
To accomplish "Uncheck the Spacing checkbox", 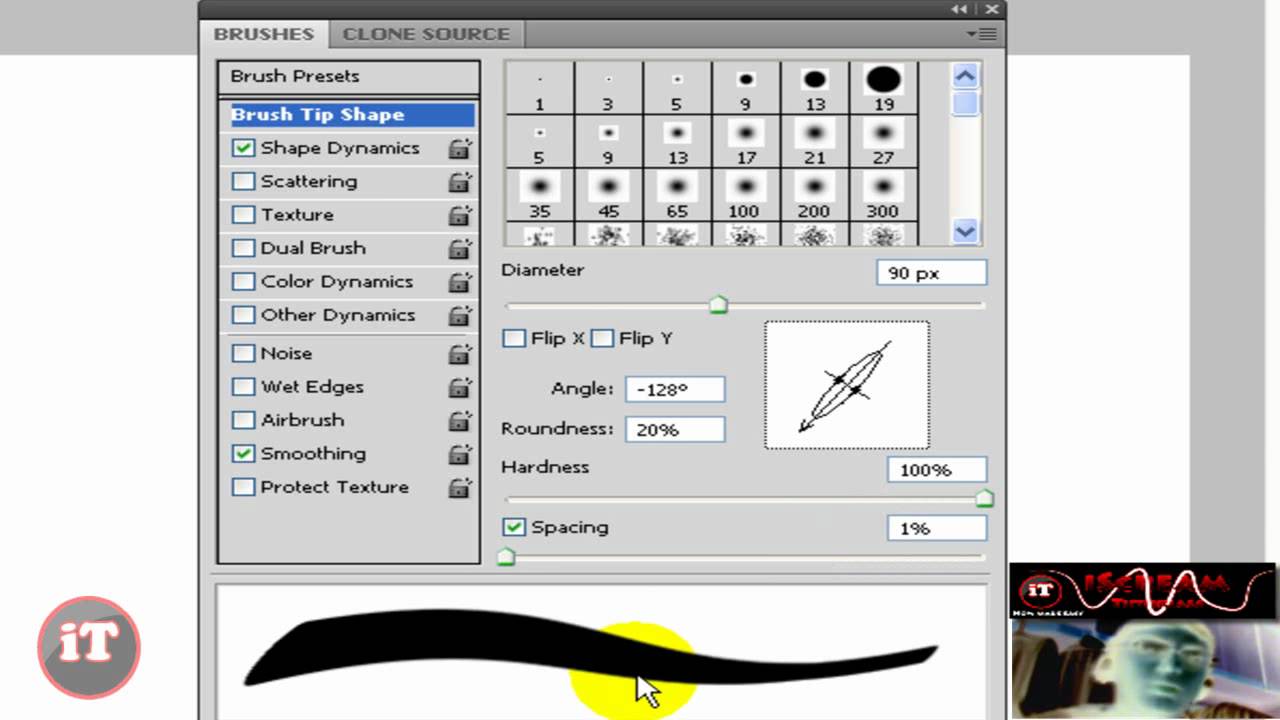I will pos(514,527).
